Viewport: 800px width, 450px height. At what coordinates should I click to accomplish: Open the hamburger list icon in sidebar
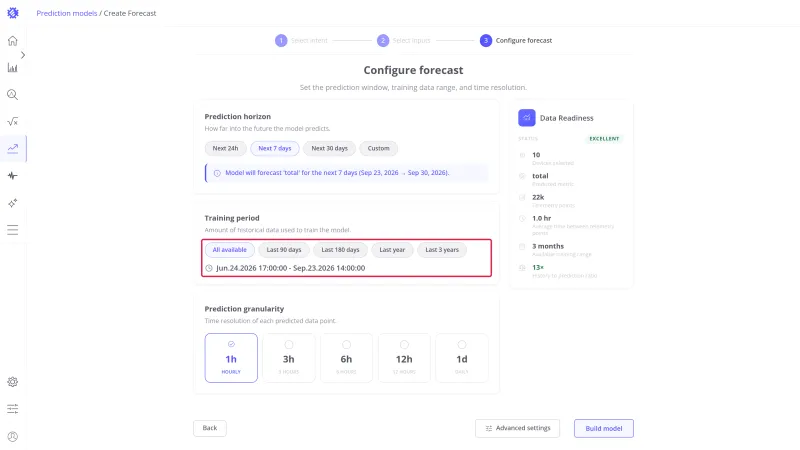coord(13,230)
